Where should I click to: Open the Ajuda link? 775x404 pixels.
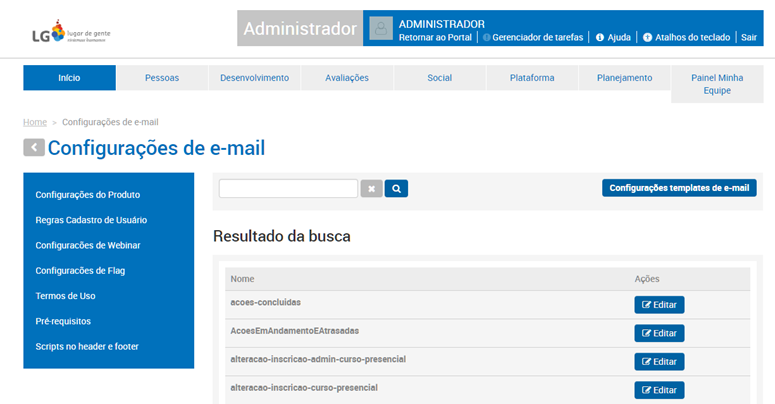coord(619,38)
